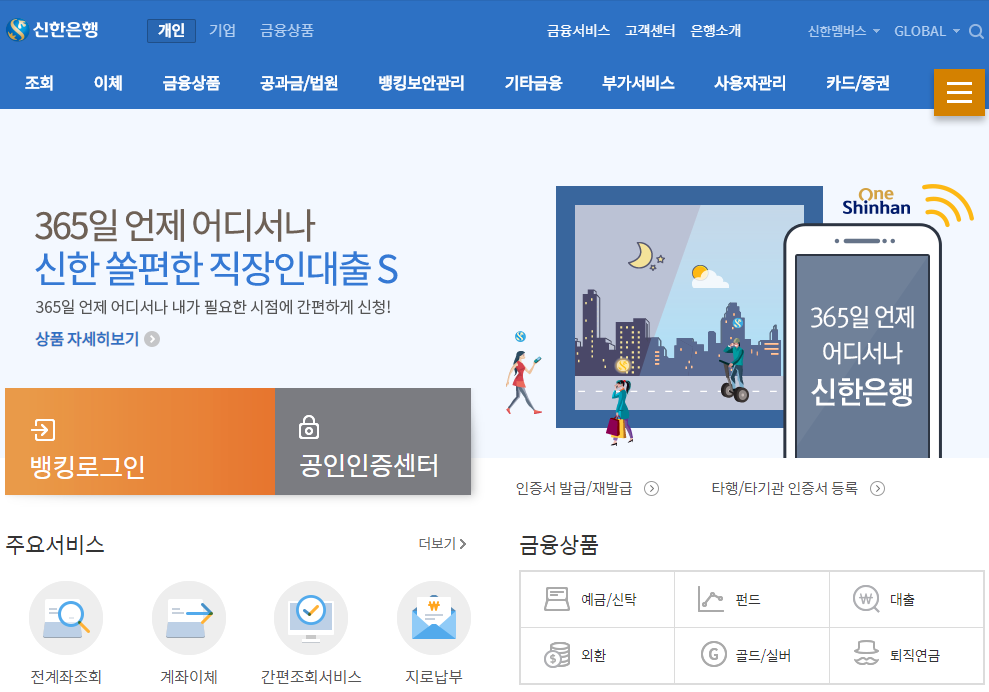
Task: Click the circled arrow beside 인증서 발급/재발급
Action: [652, 489]
